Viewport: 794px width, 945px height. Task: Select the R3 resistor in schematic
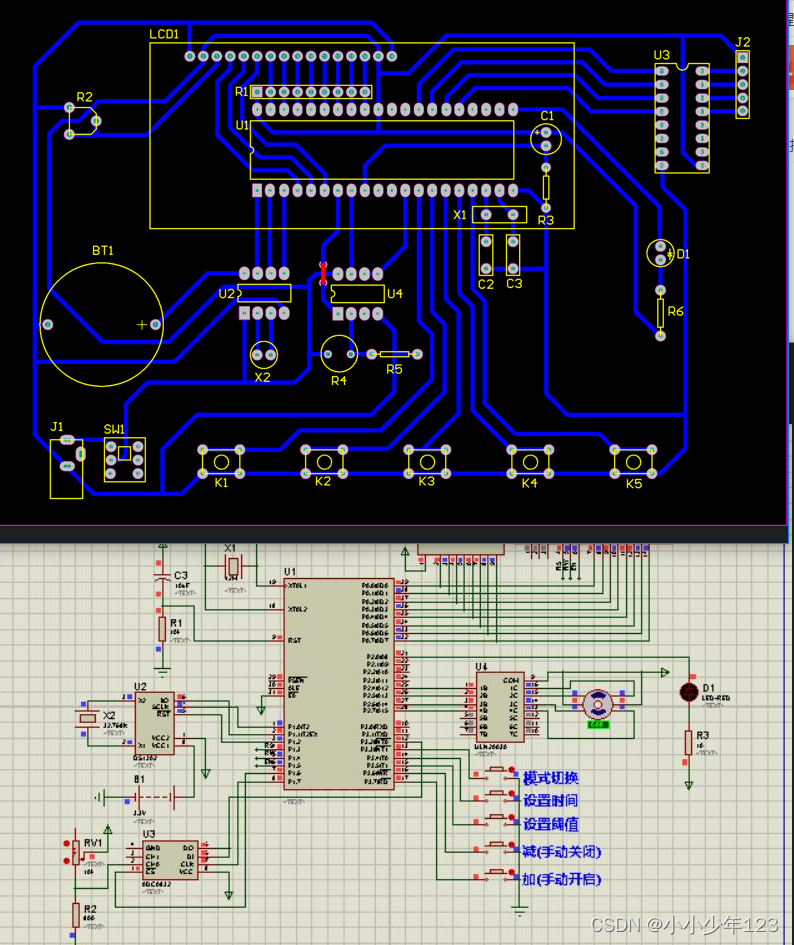point(688,742)
